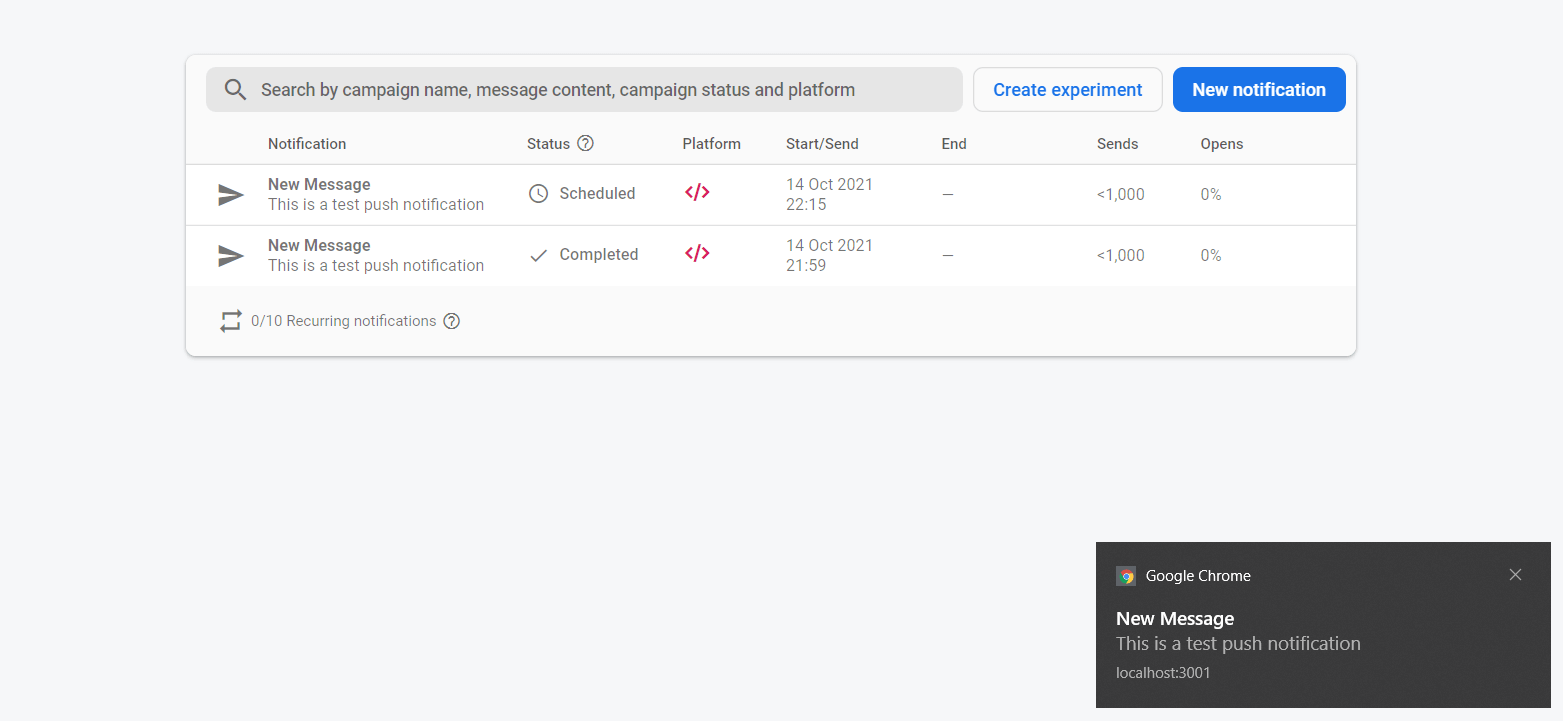1563x721 pixels.
Task: Click the Opens column header
Action: coord(1222,144)
